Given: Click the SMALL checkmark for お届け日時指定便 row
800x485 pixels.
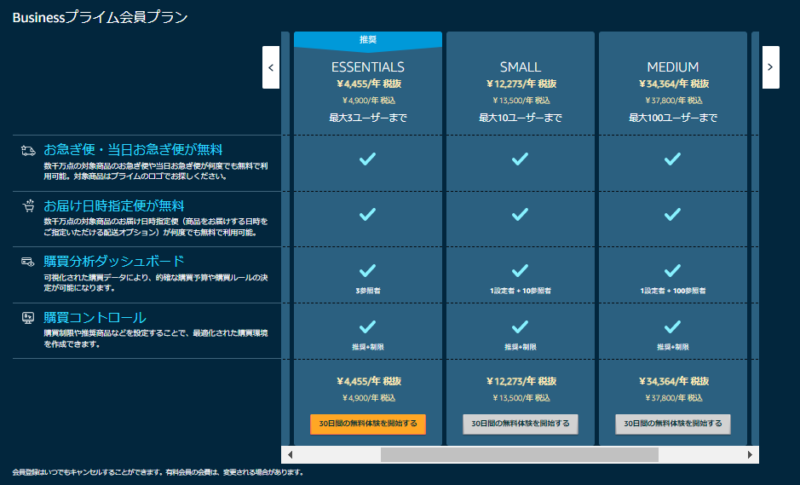Looking at the screenshot, I should pyautogui.click(x=520, y=214).
